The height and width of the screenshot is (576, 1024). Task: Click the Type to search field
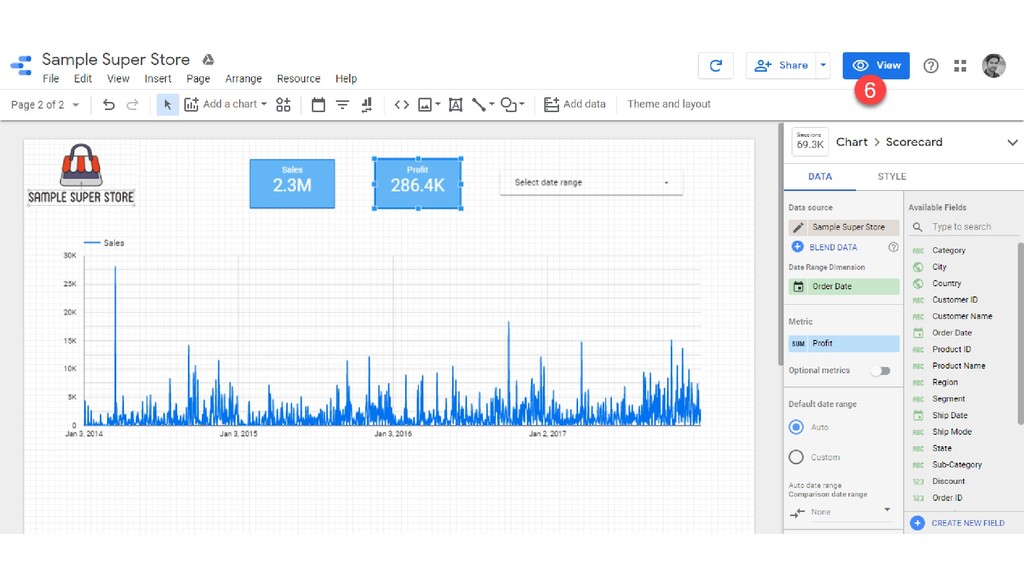pyautogui.click(x=961, y=227)
